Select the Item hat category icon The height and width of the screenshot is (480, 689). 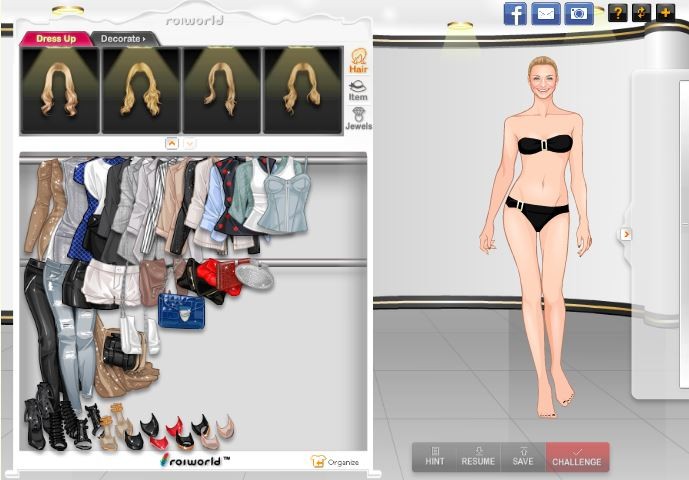[x=358, y=91]
